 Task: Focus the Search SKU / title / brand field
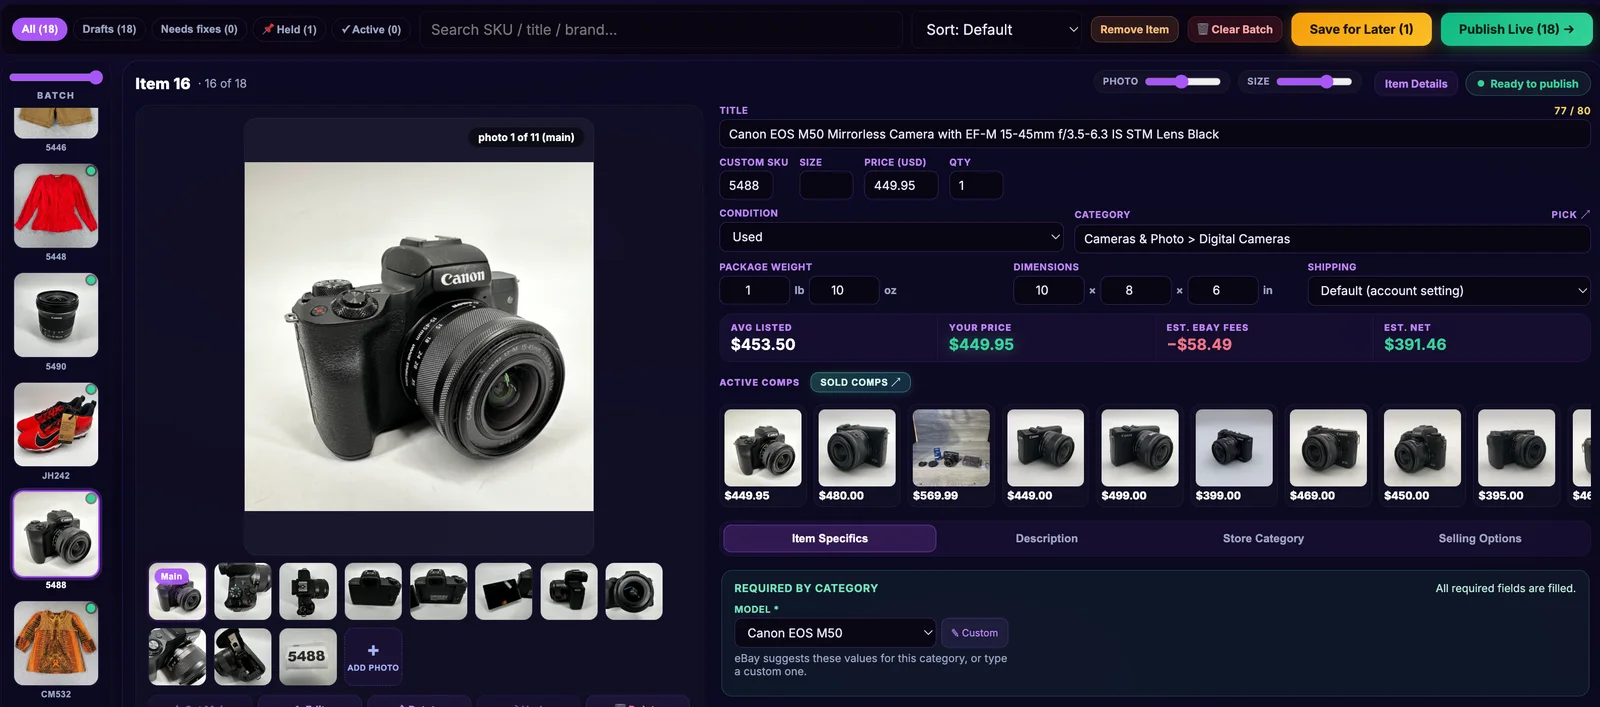(x=661, y=30)
